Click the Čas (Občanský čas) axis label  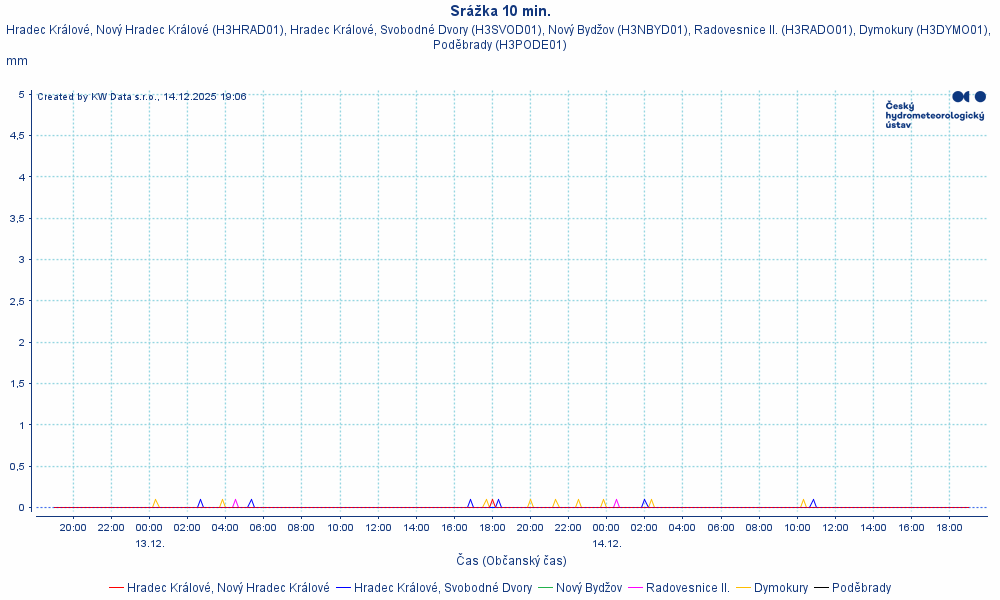511,561
